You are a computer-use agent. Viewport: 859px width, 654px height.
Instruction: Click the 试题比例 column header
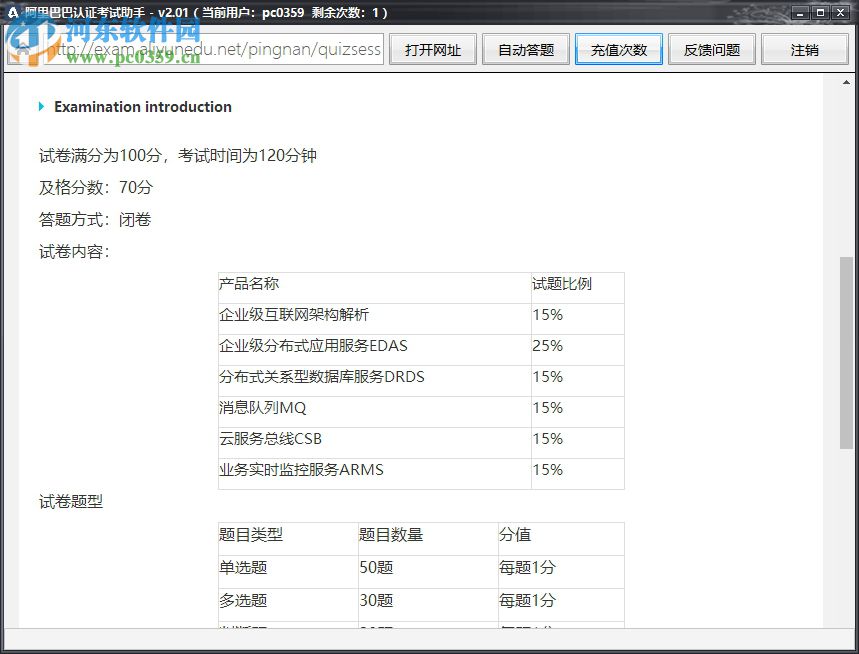(x=565, y=283)
